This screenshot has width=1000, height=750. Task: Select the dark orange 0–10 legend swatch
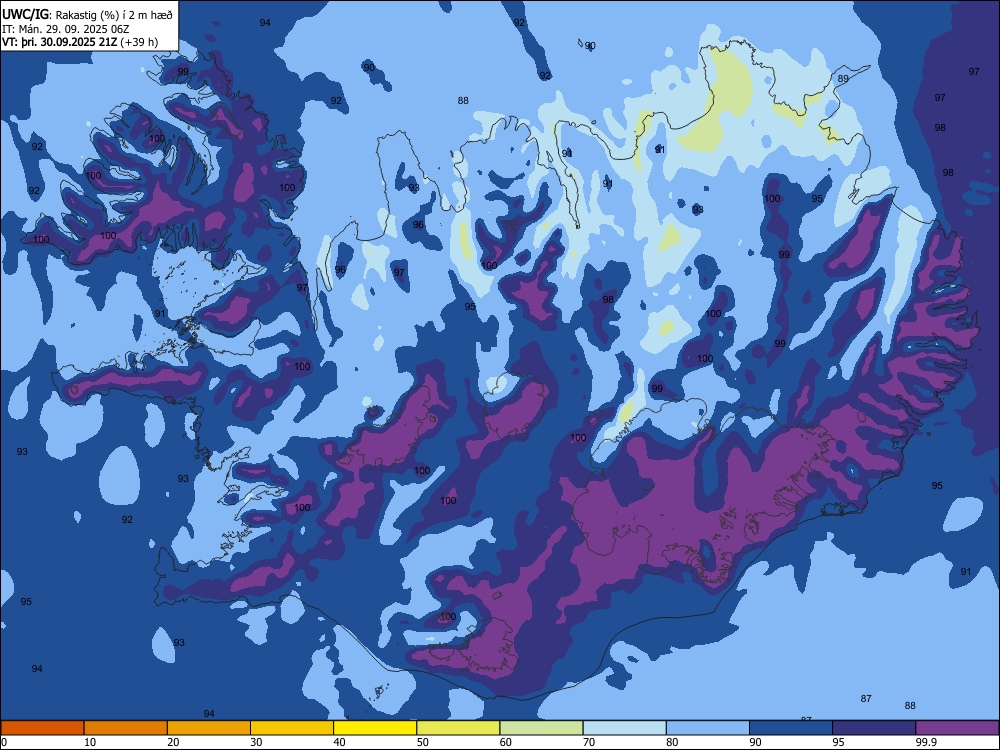coord(42,728)
